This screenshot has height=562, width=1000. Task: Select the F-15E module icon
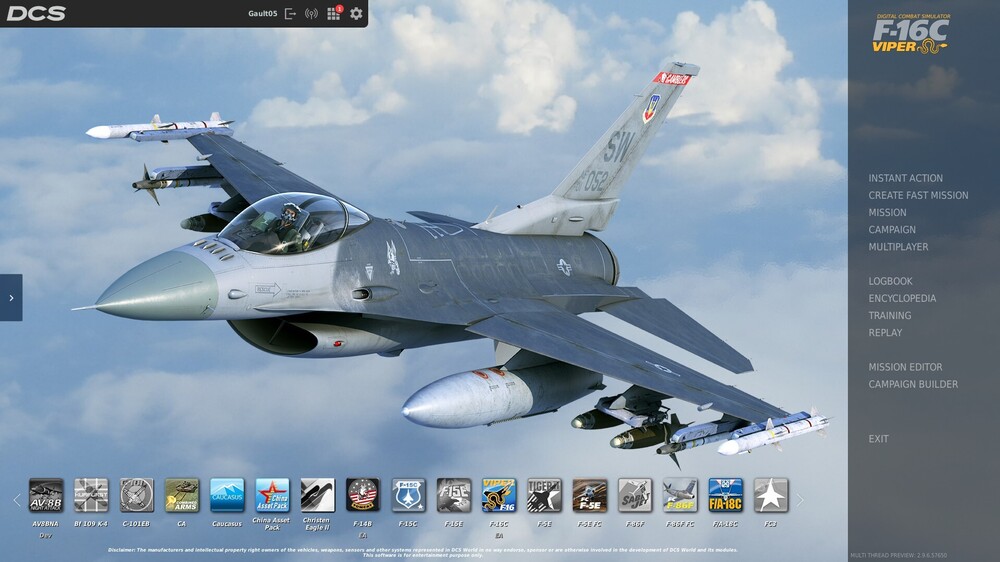453,495
